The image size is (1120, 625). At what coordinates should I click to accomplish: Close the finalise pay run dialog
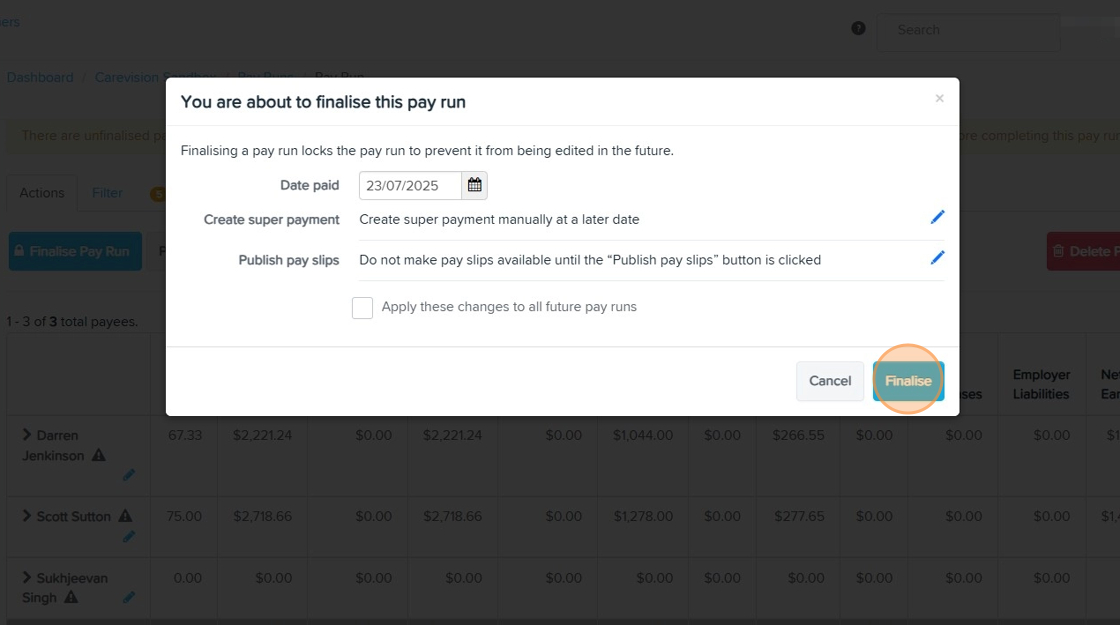939,98
